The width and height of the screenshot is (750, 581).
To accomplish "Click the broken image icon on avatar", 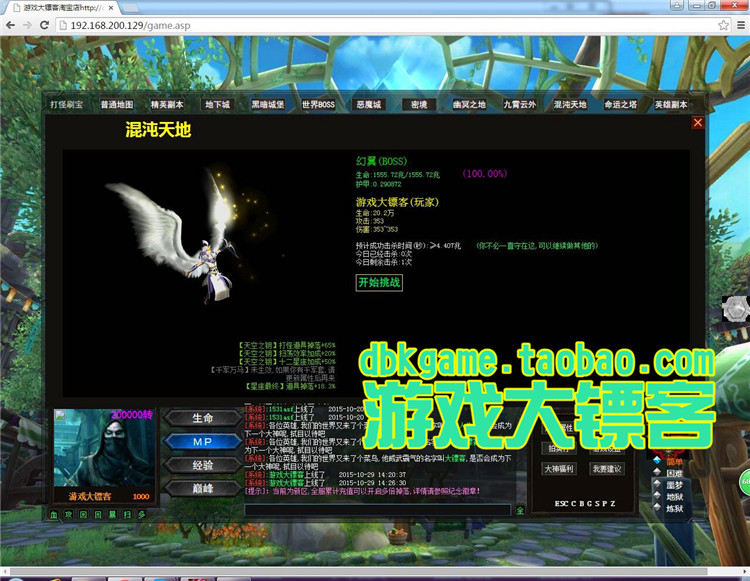I will point(60,415).
